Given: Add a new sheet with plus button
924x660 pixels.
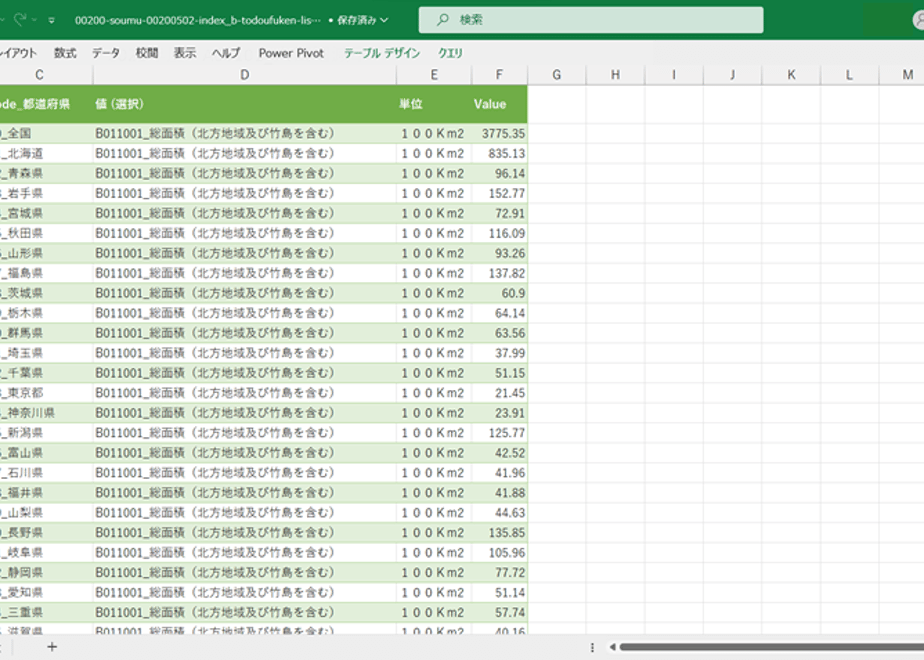Looking at the screenshot, I should (52, 647).
